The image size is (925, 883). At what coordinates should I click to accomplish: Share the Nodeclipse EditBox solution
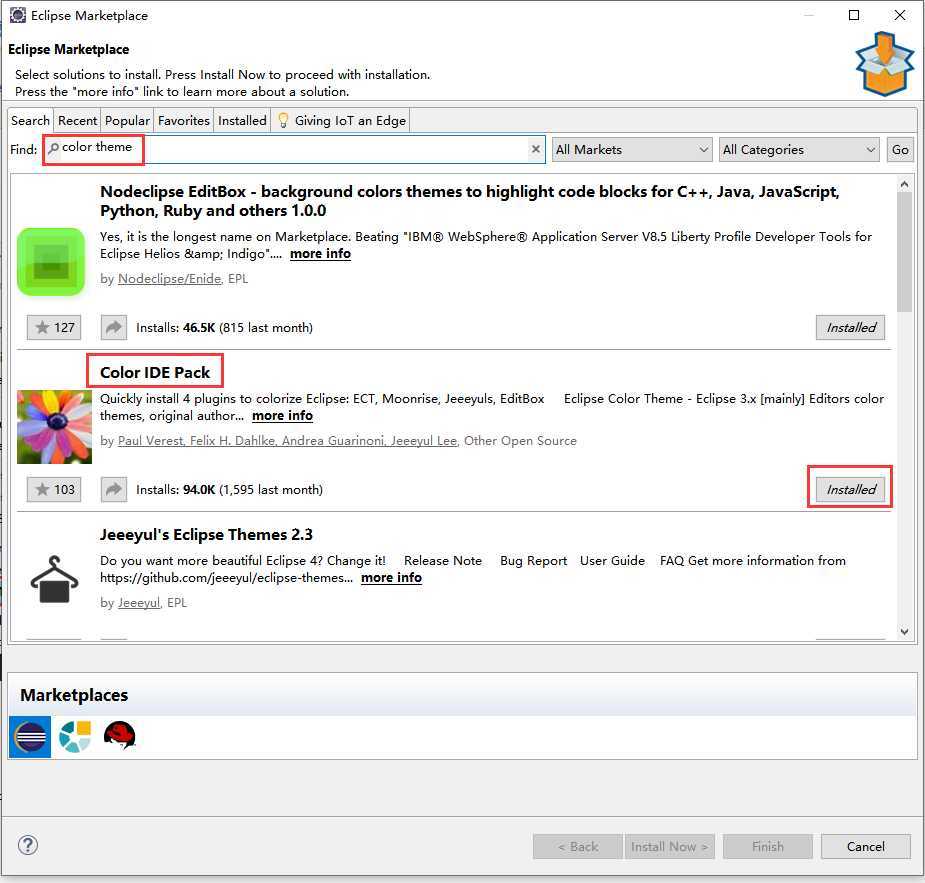(114, 327)
